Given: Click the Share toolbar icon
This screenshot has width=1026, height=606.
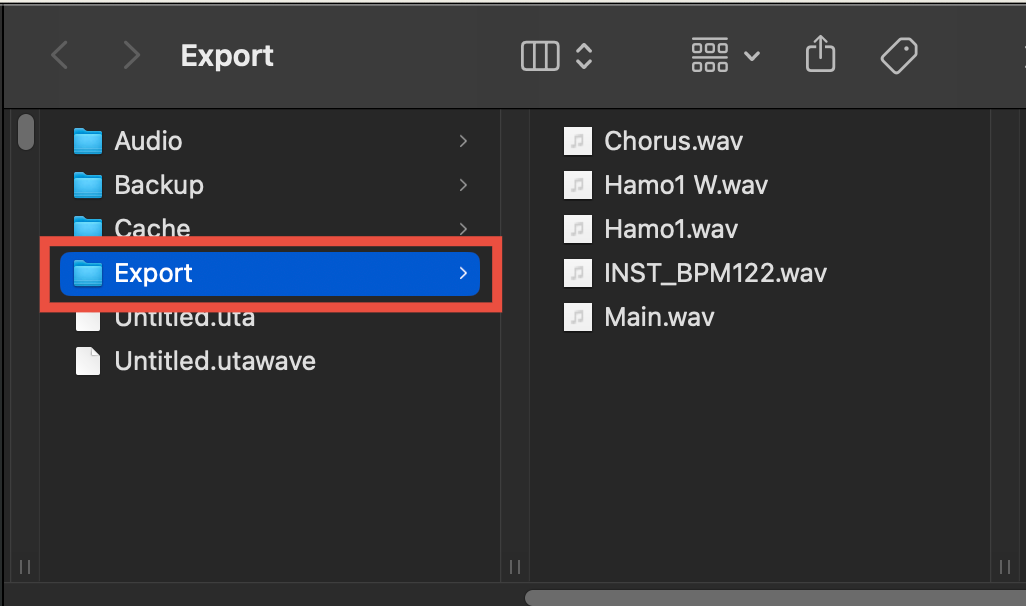Looking at the screenshot, I should 821,54.
